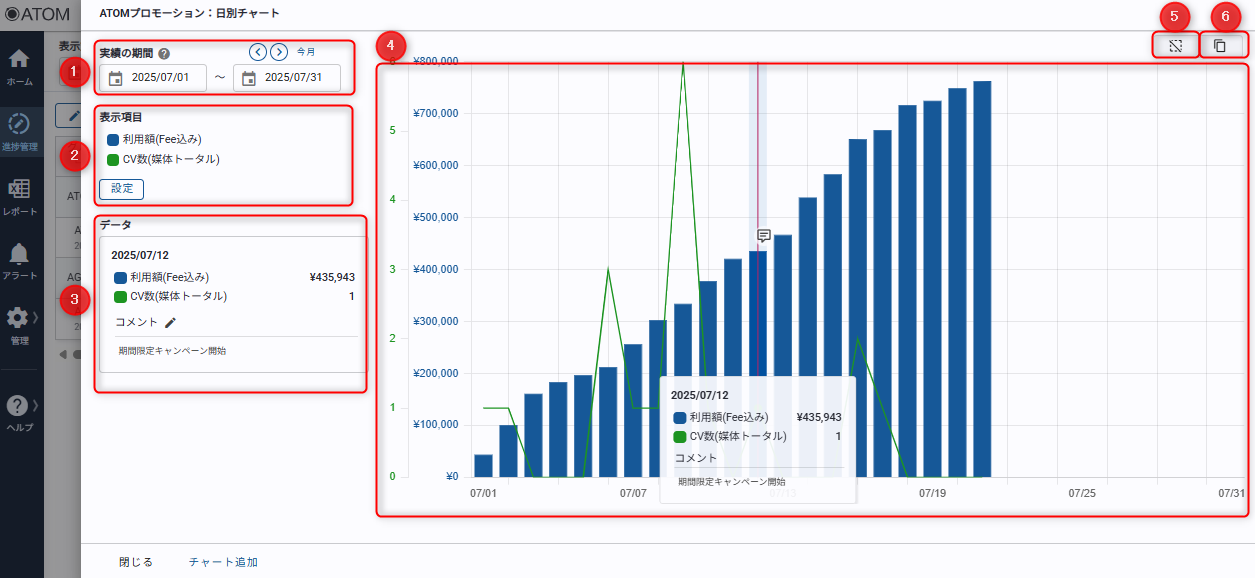Open the アラート bell icon
Viewport: 1255px width, 578px height.
point(19,254)
